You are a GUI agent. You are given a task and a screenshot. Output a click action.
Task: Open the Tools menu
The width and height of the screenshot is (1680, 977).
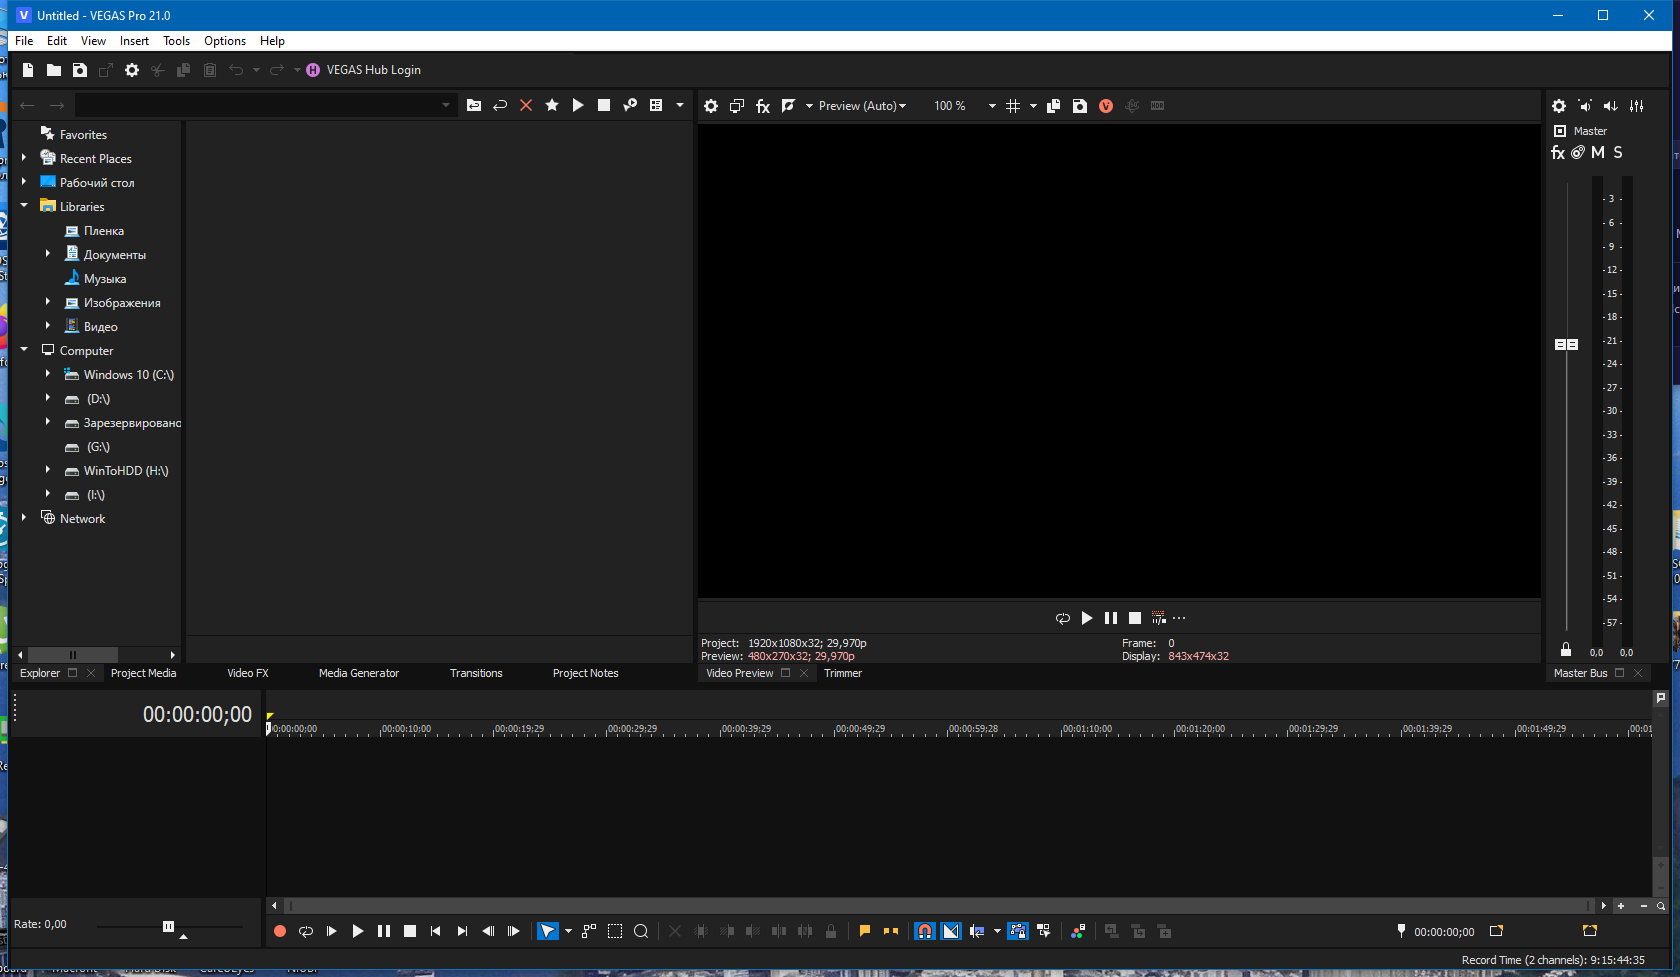pos(176,41)
